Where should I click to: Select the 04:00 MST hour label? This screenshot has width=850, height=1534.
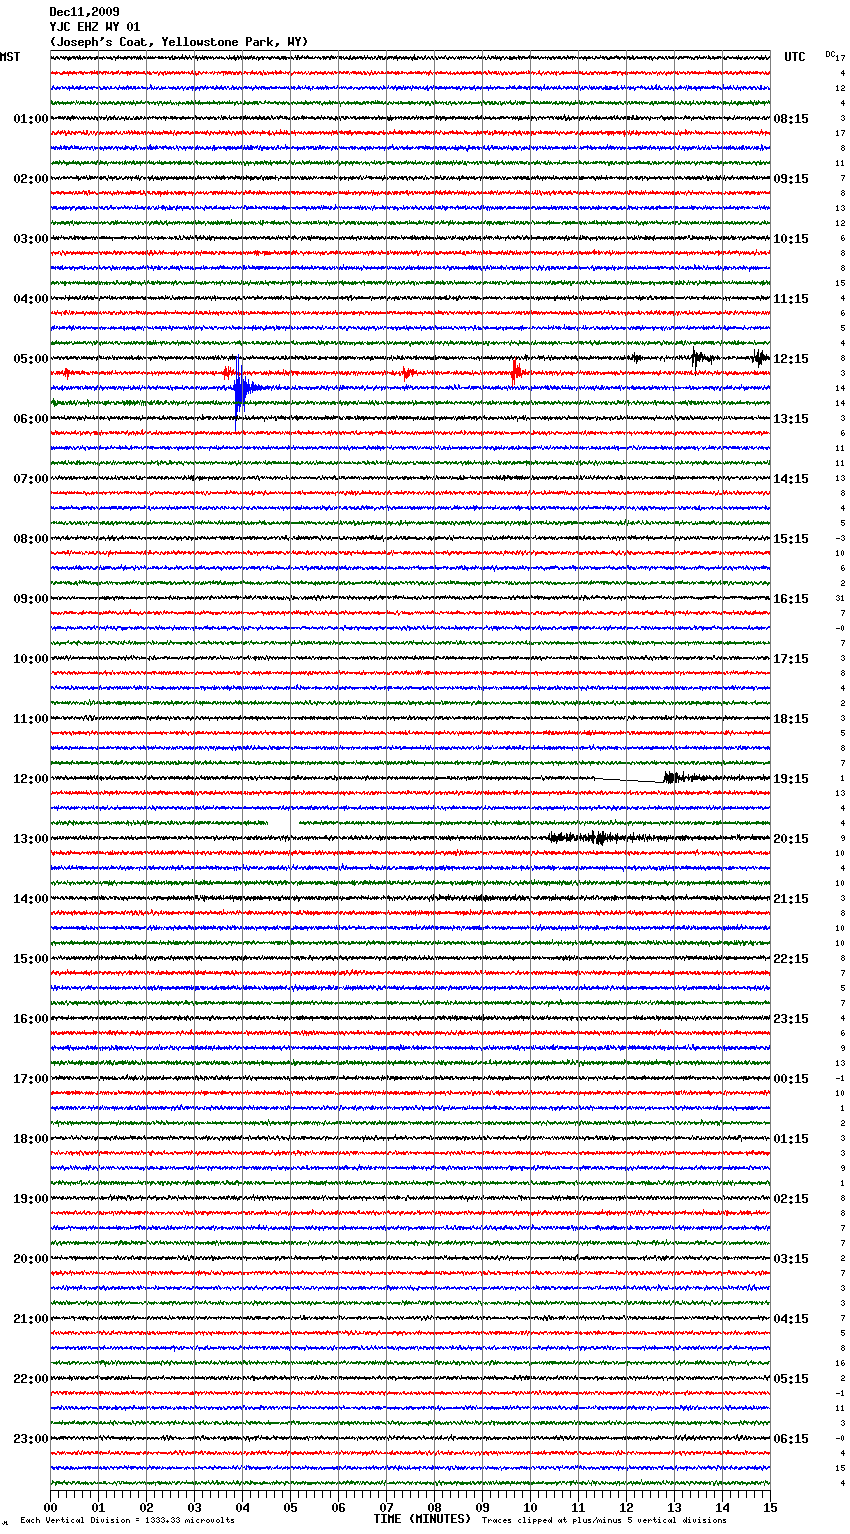point(30,299)
